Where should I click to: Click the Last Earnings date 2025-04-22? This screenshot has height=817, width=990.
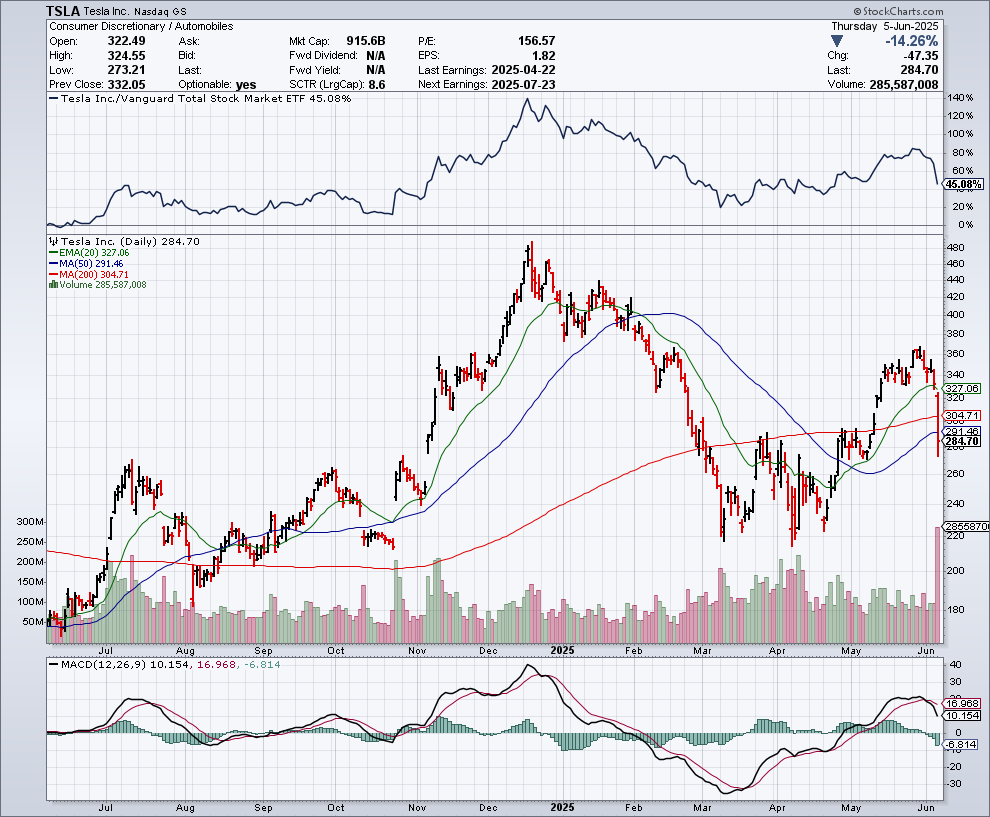pos(523,70)
